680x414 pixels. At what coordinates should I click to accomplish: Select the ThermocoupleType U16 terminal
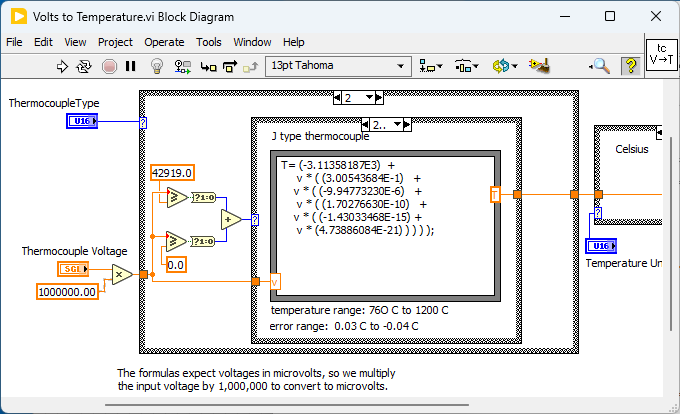pyautogui.click(x=82, y=121)
